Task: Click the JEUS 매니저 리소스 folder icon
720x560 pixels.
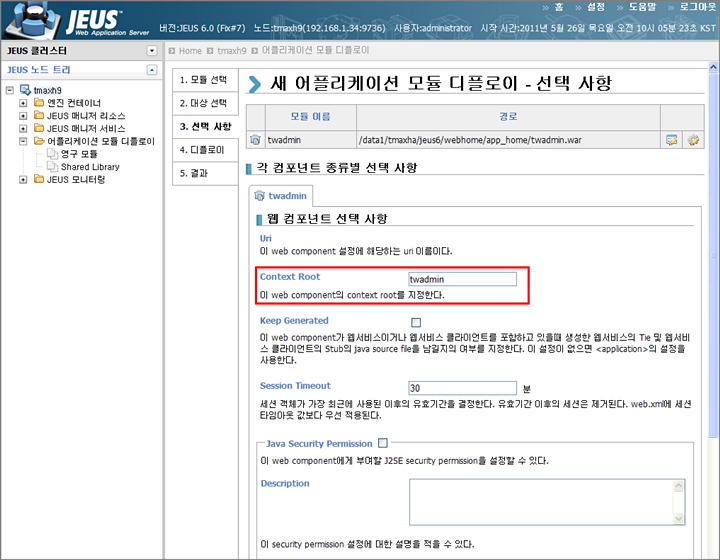Action: click(39, 115)
